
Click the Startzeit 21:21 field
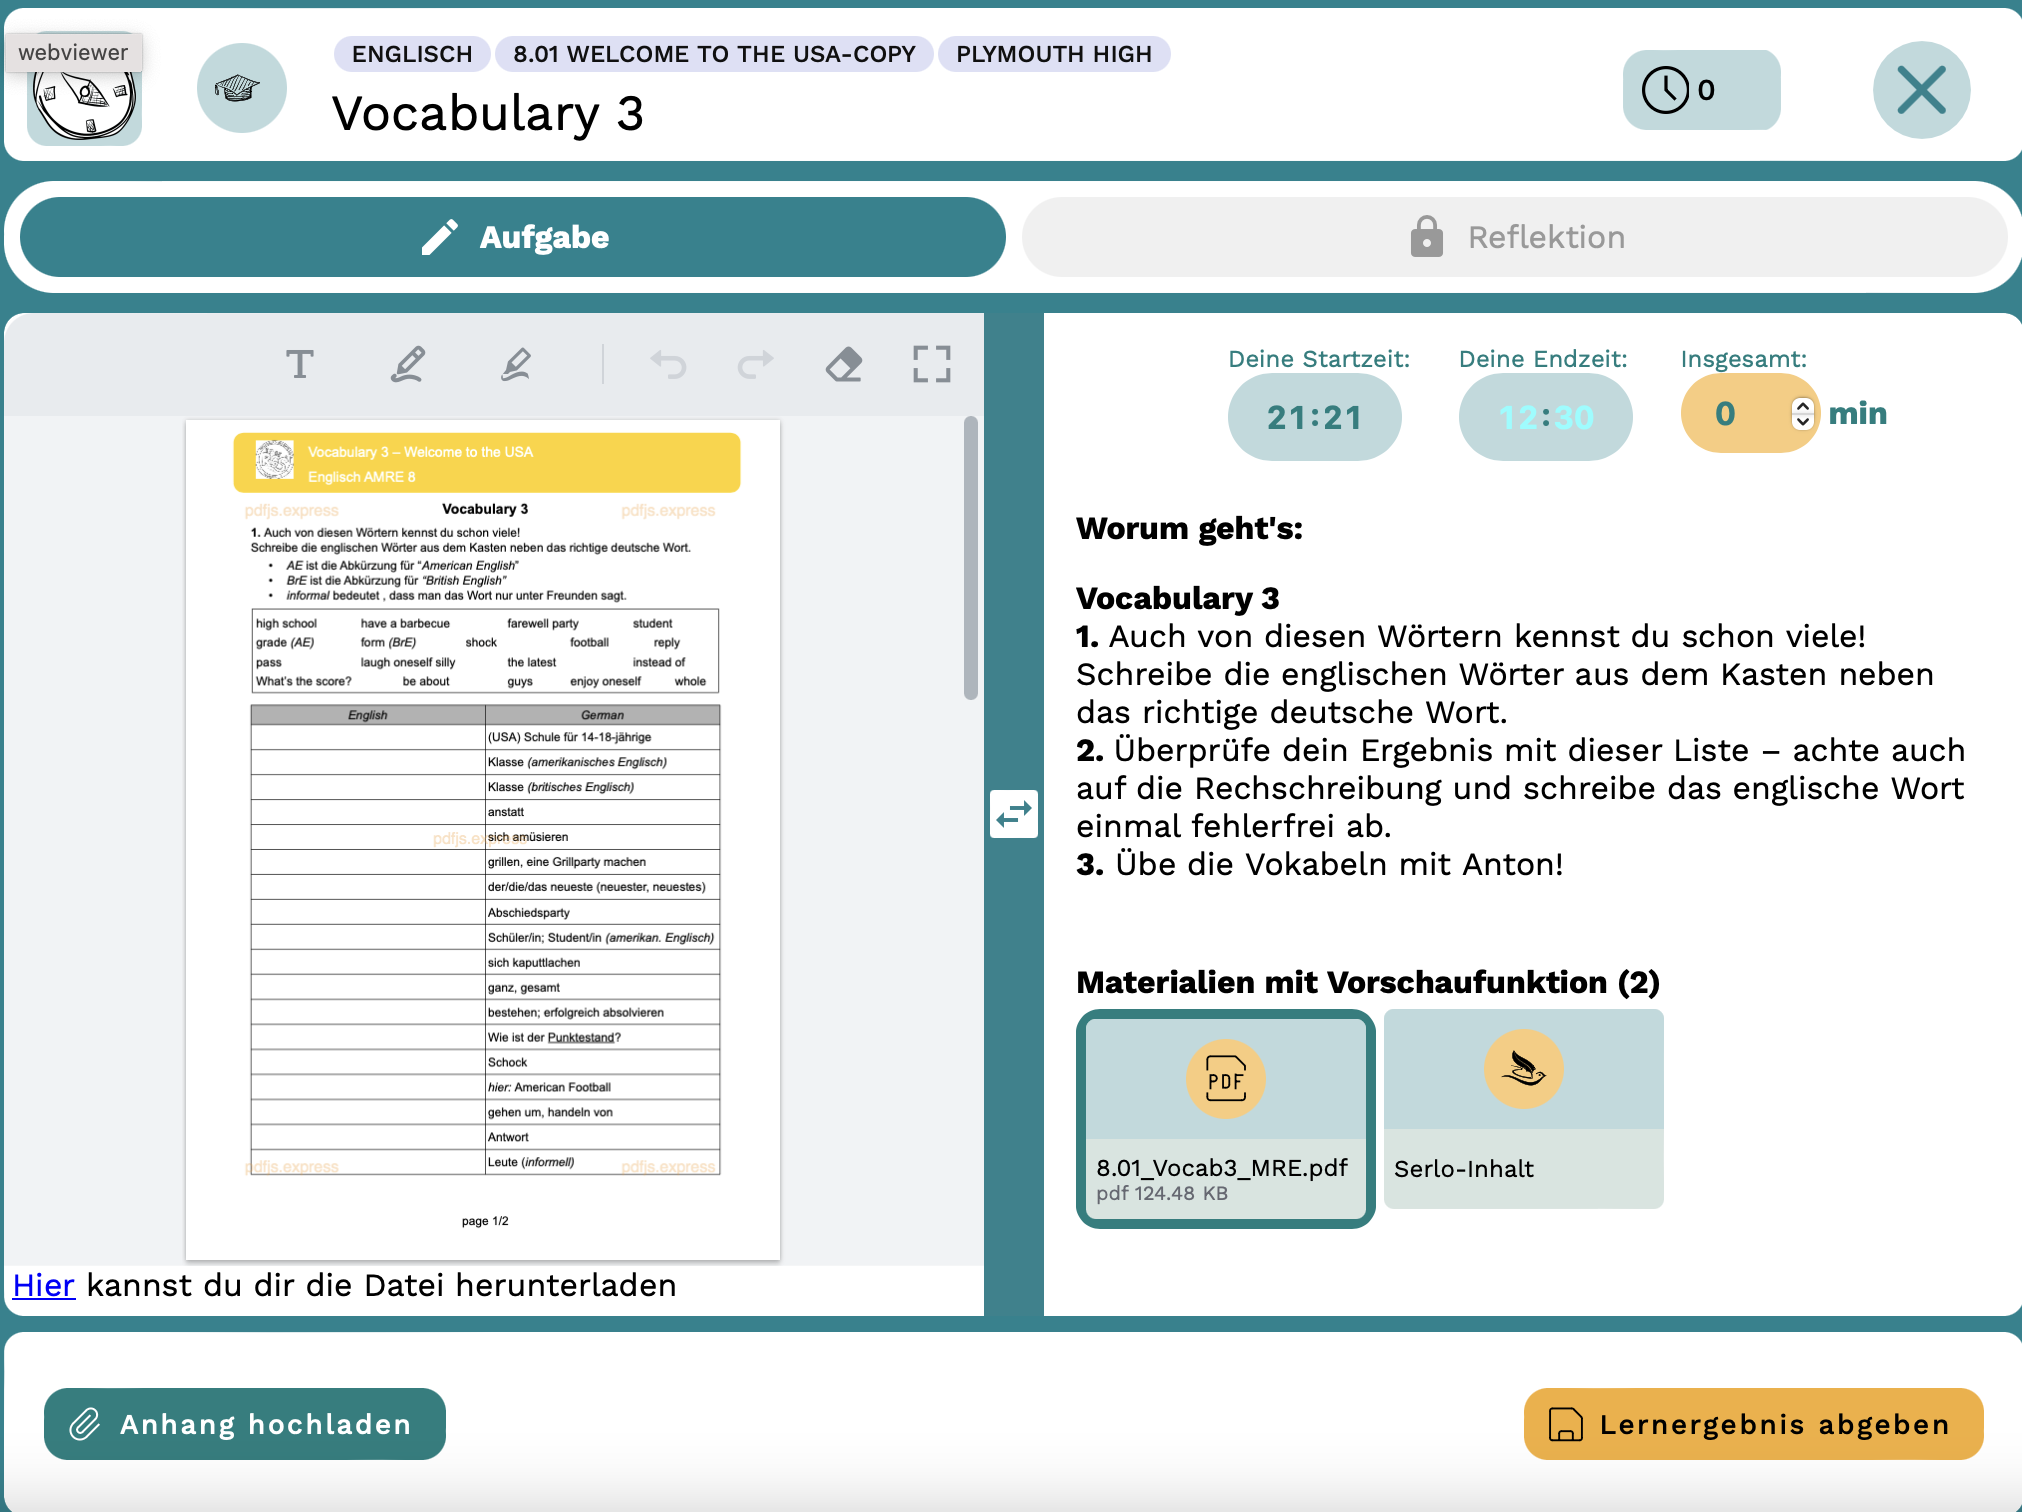point(1314,417)
